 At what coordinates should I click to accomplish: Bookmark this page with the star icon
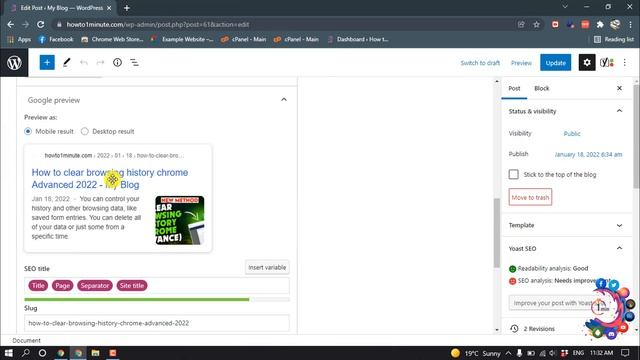pyautogui.click(x=536, y=24)
